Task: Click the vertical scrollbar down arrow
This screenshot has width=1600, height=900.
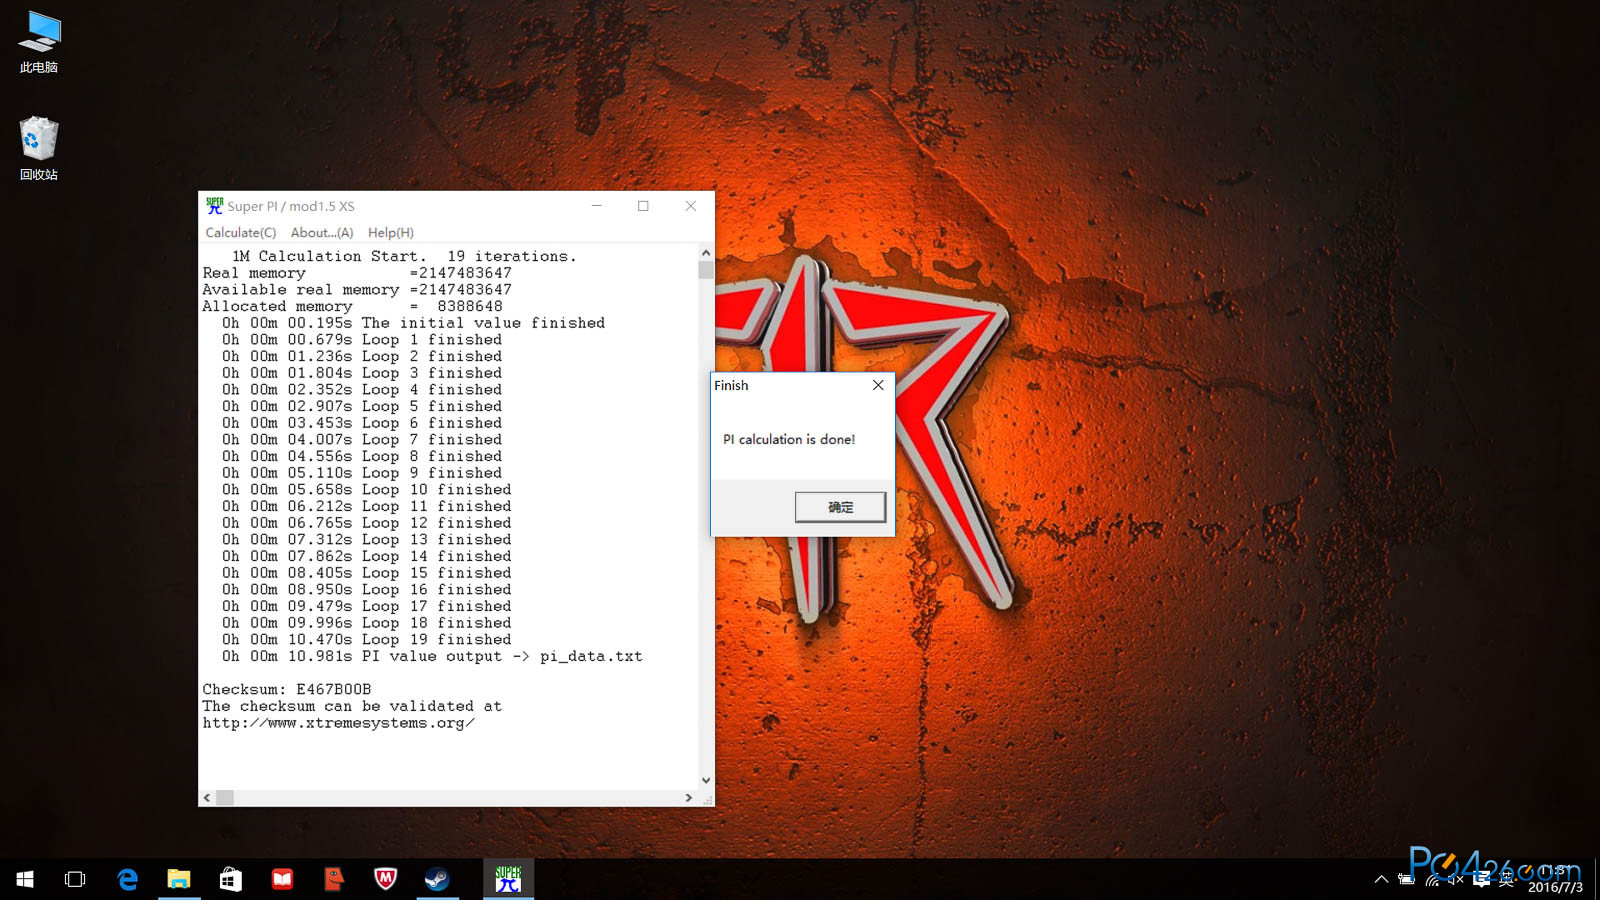Action: coord(706,781)
